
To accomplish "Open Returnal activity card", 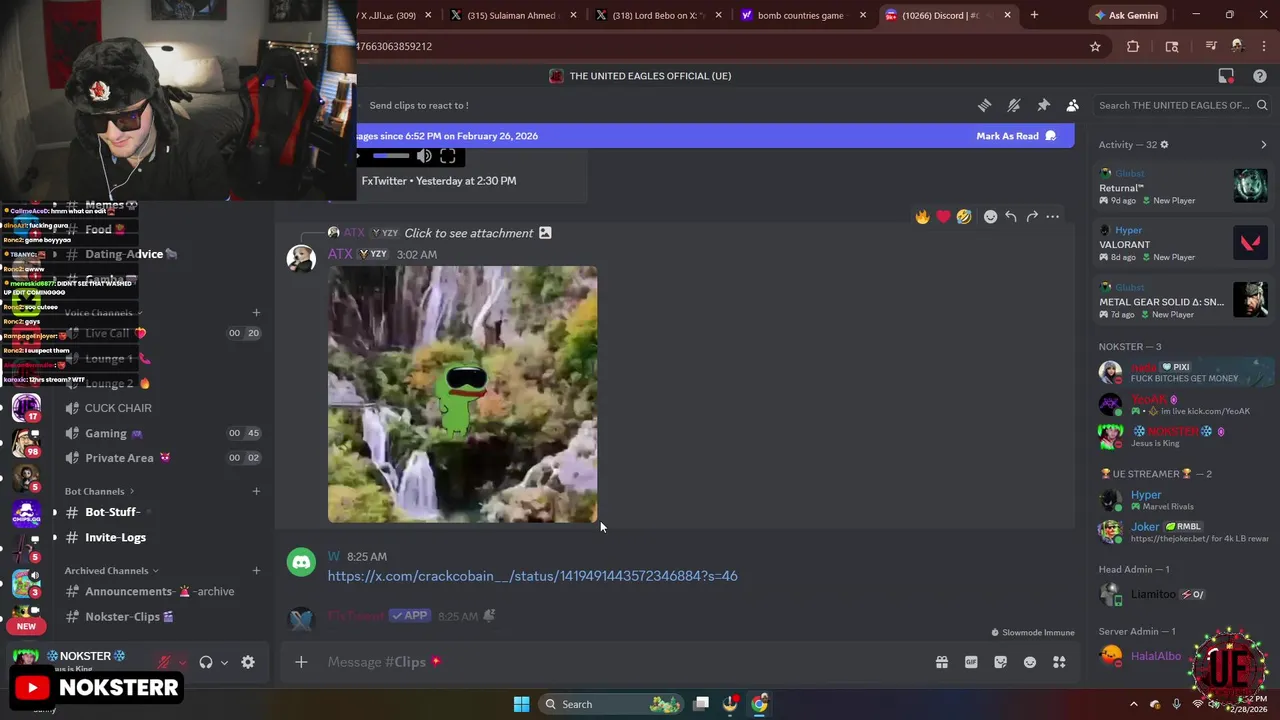I will pyautogui.click(x=1183, y=187).
